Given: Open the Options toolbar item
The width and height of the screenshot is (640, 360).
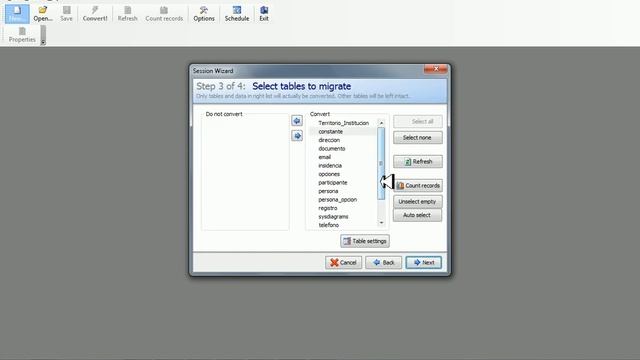Looking at the screenshot, I should 204,13.
